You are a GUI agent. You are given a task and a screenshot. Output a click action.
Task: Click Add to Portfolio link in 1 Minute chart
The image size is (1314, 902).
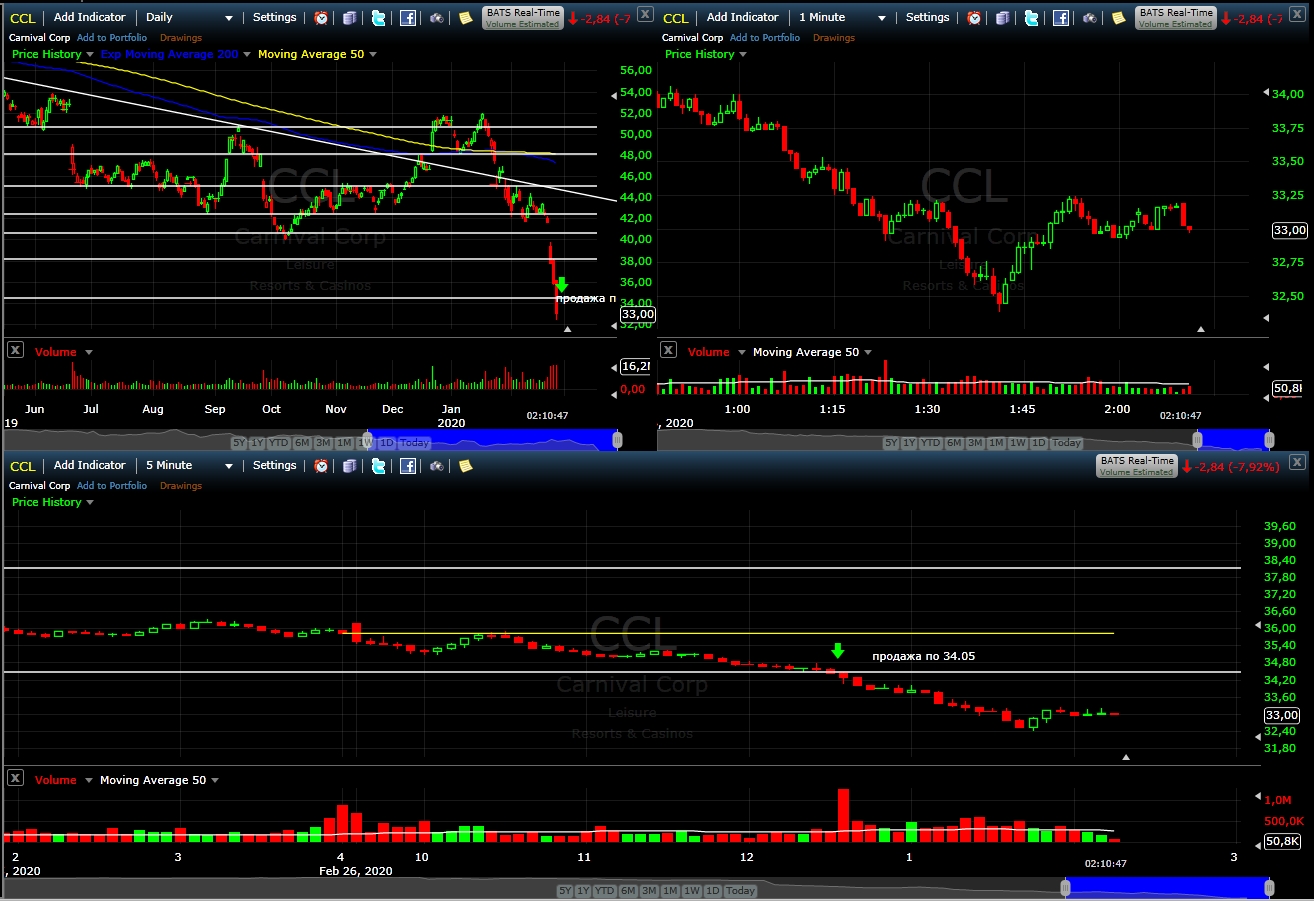[x=765, y=38]
